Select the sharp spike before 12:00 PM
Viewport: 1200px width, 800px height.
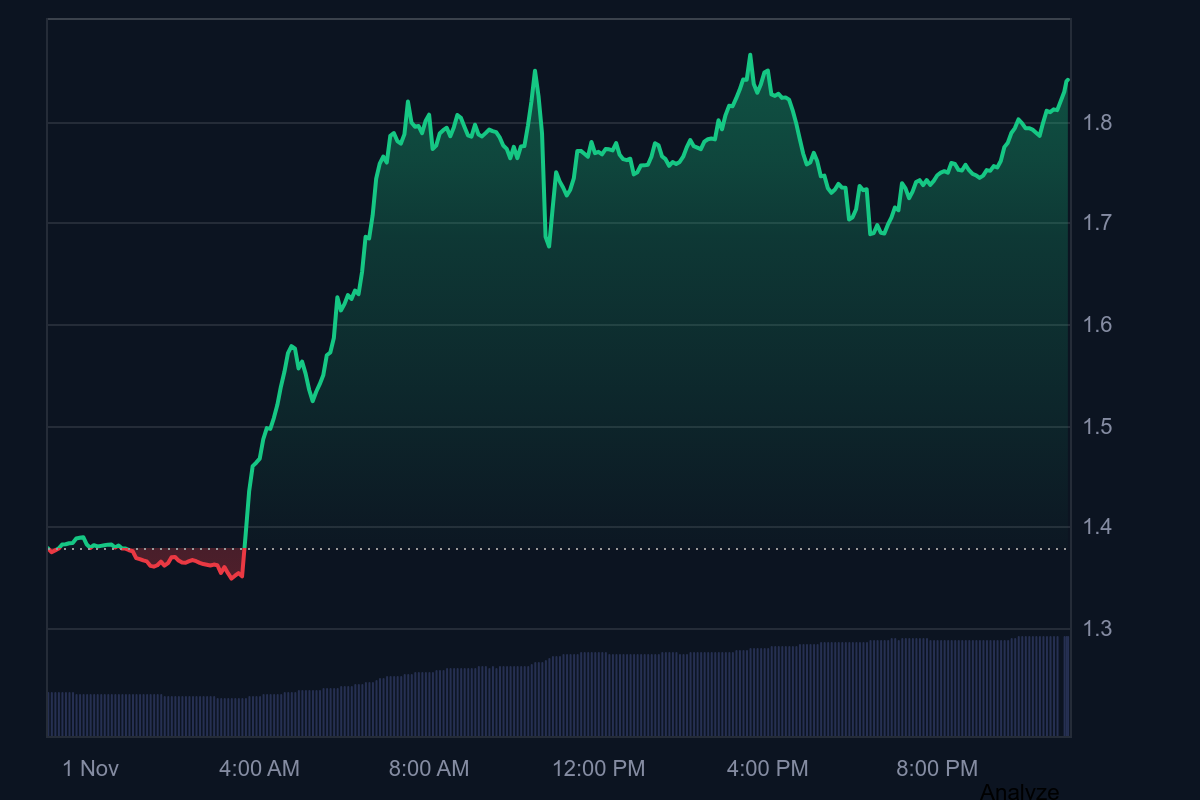(x=536, y=72)
